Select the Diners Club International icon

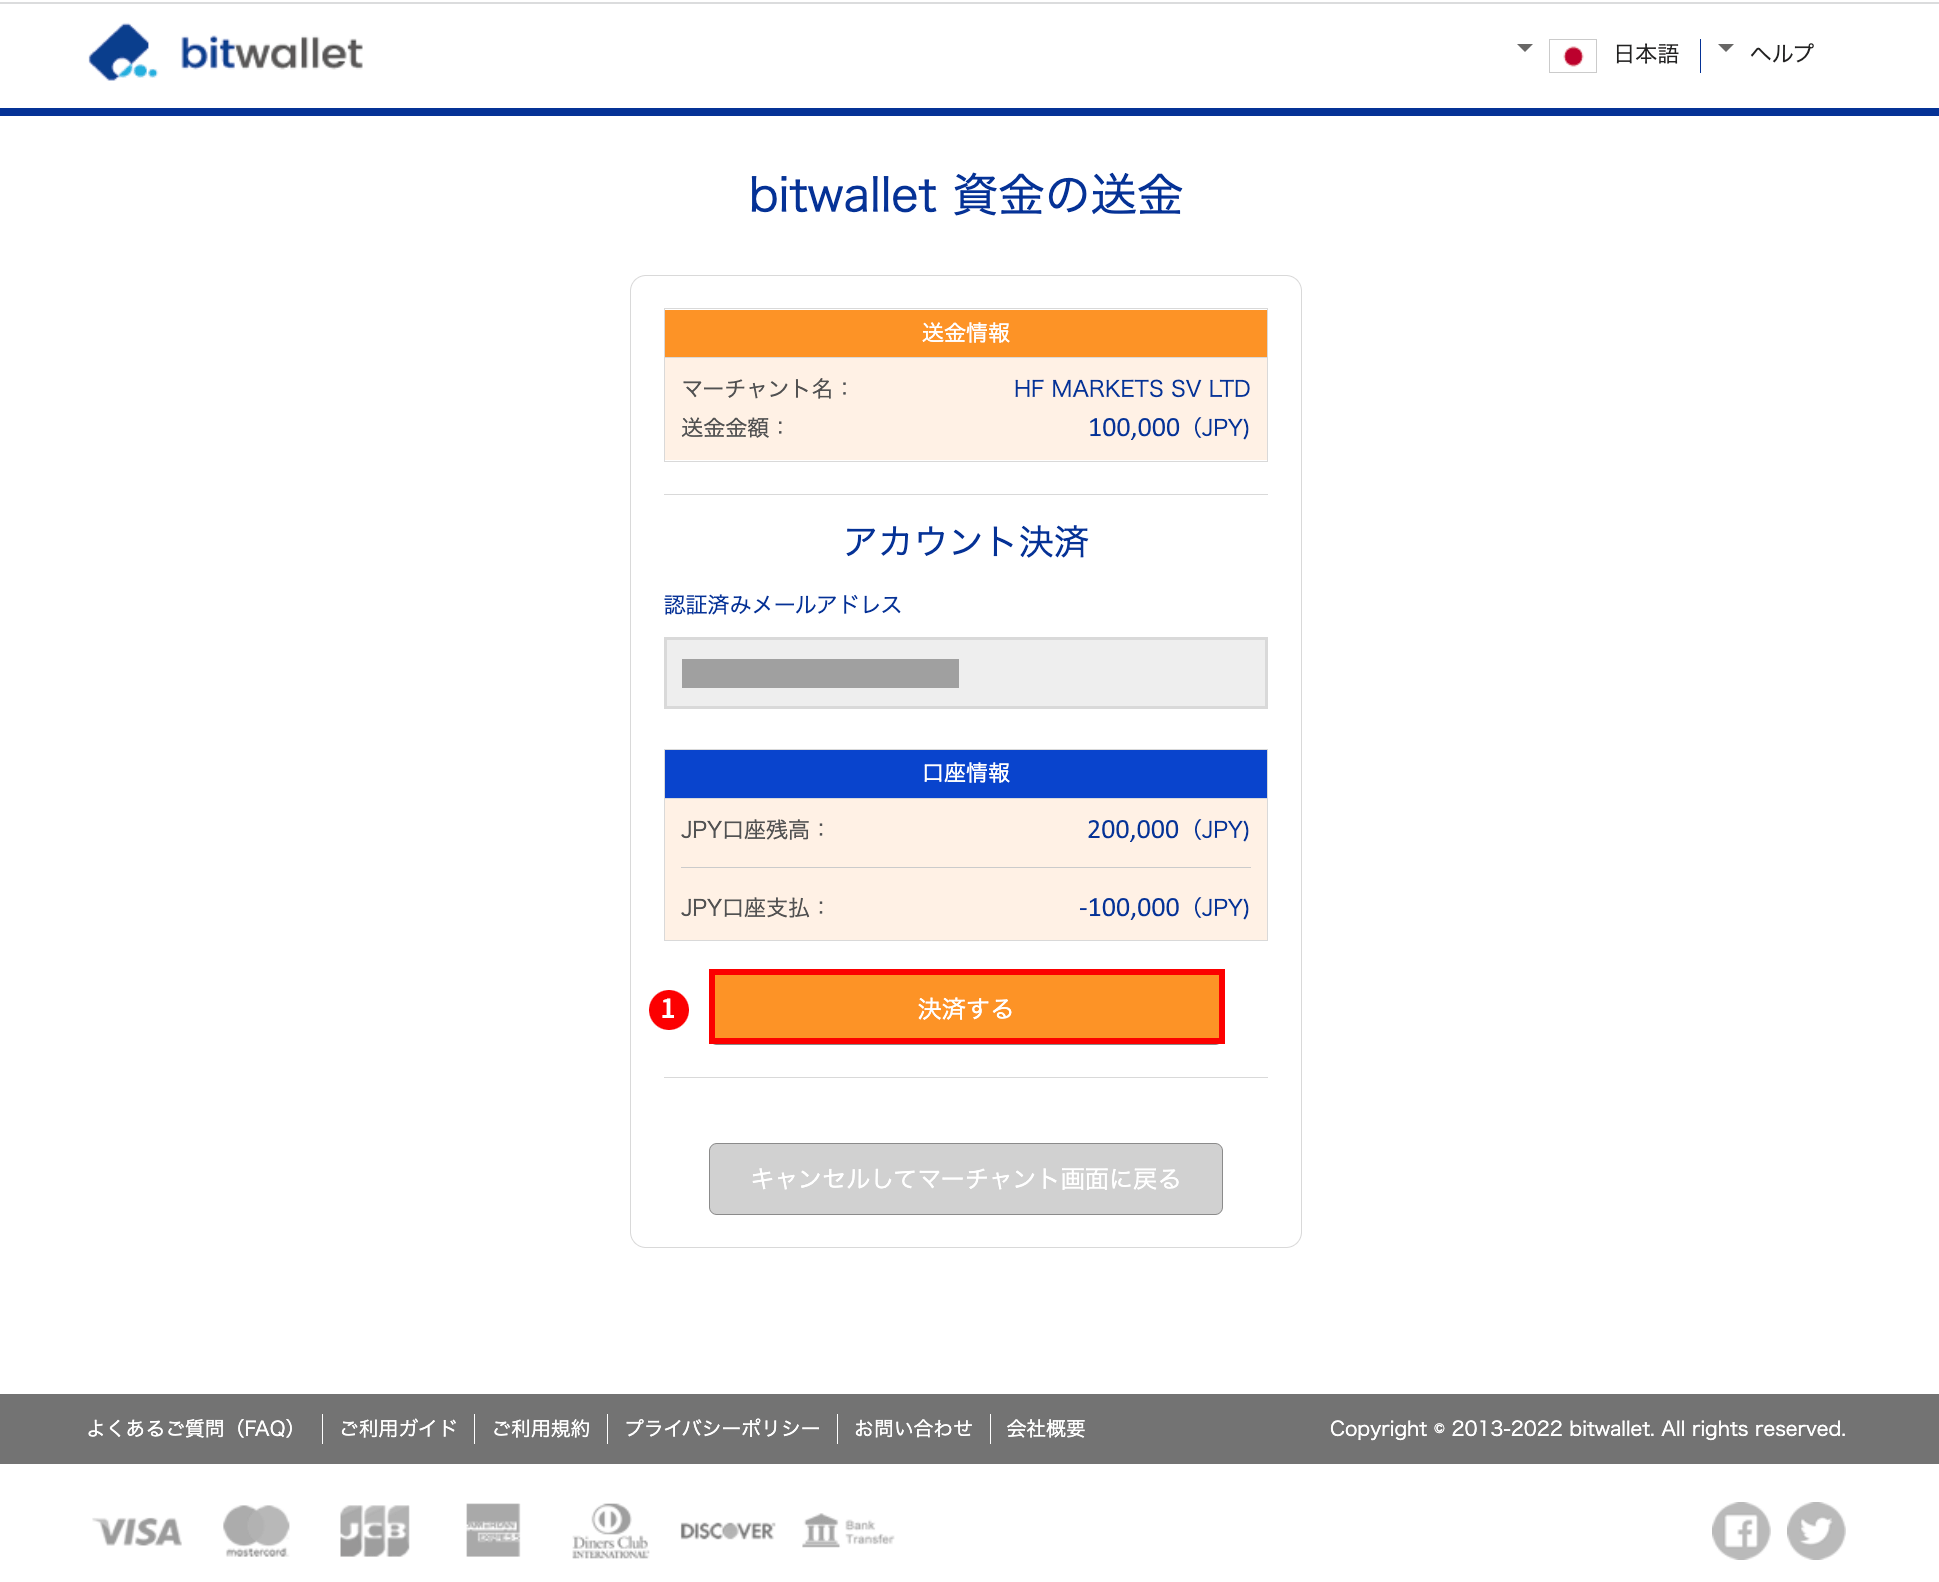click(x=609, y=1530)
